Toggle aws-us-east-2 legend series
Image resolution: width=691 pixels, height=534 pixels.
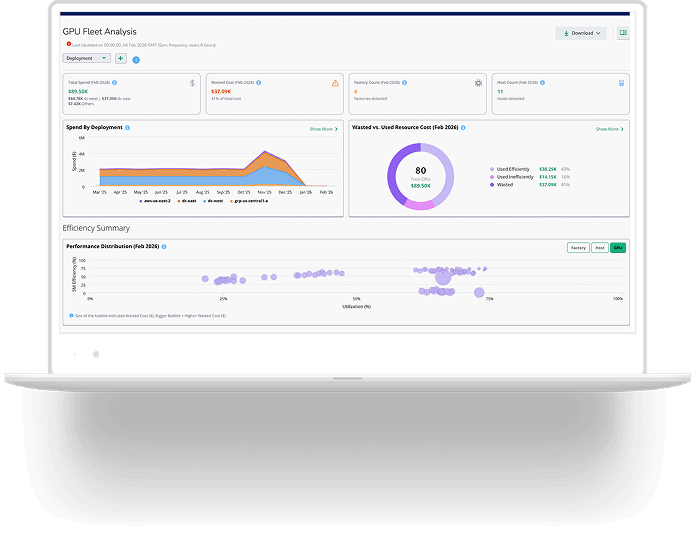[x=155, y=201]
